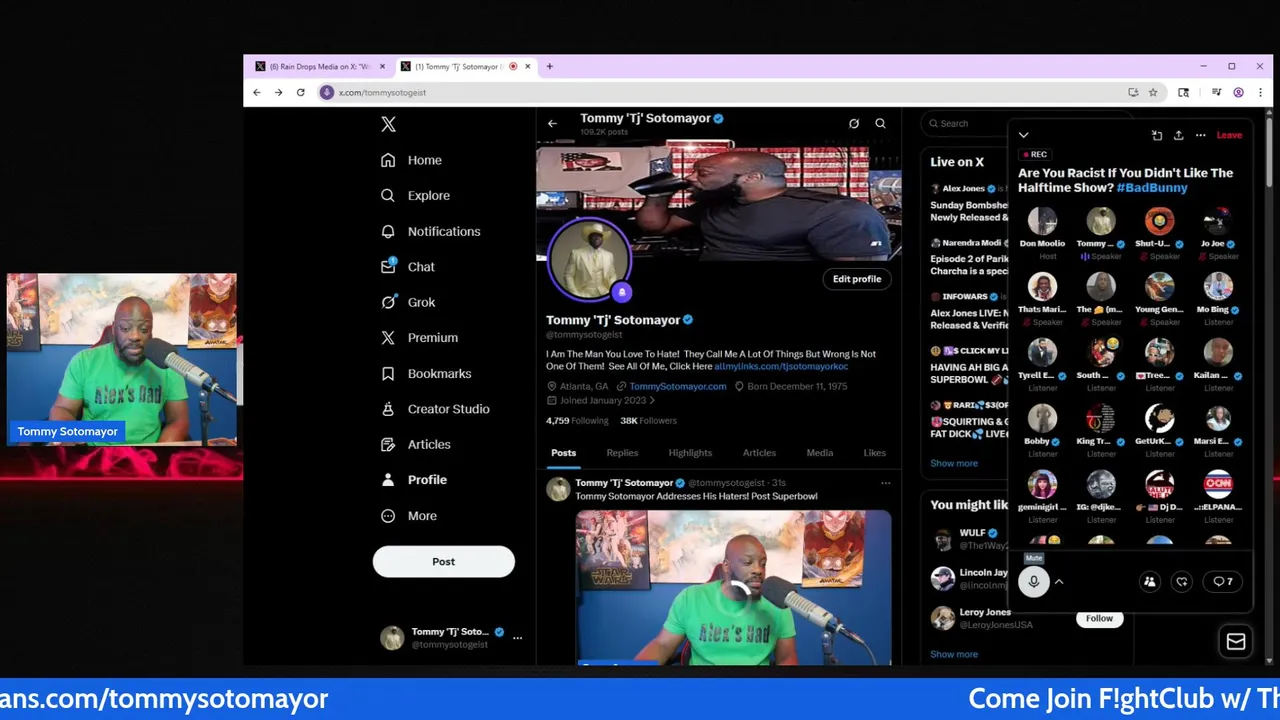
Task: Click the install app icon in the address bar
Action: click(x=1133, y=92)
